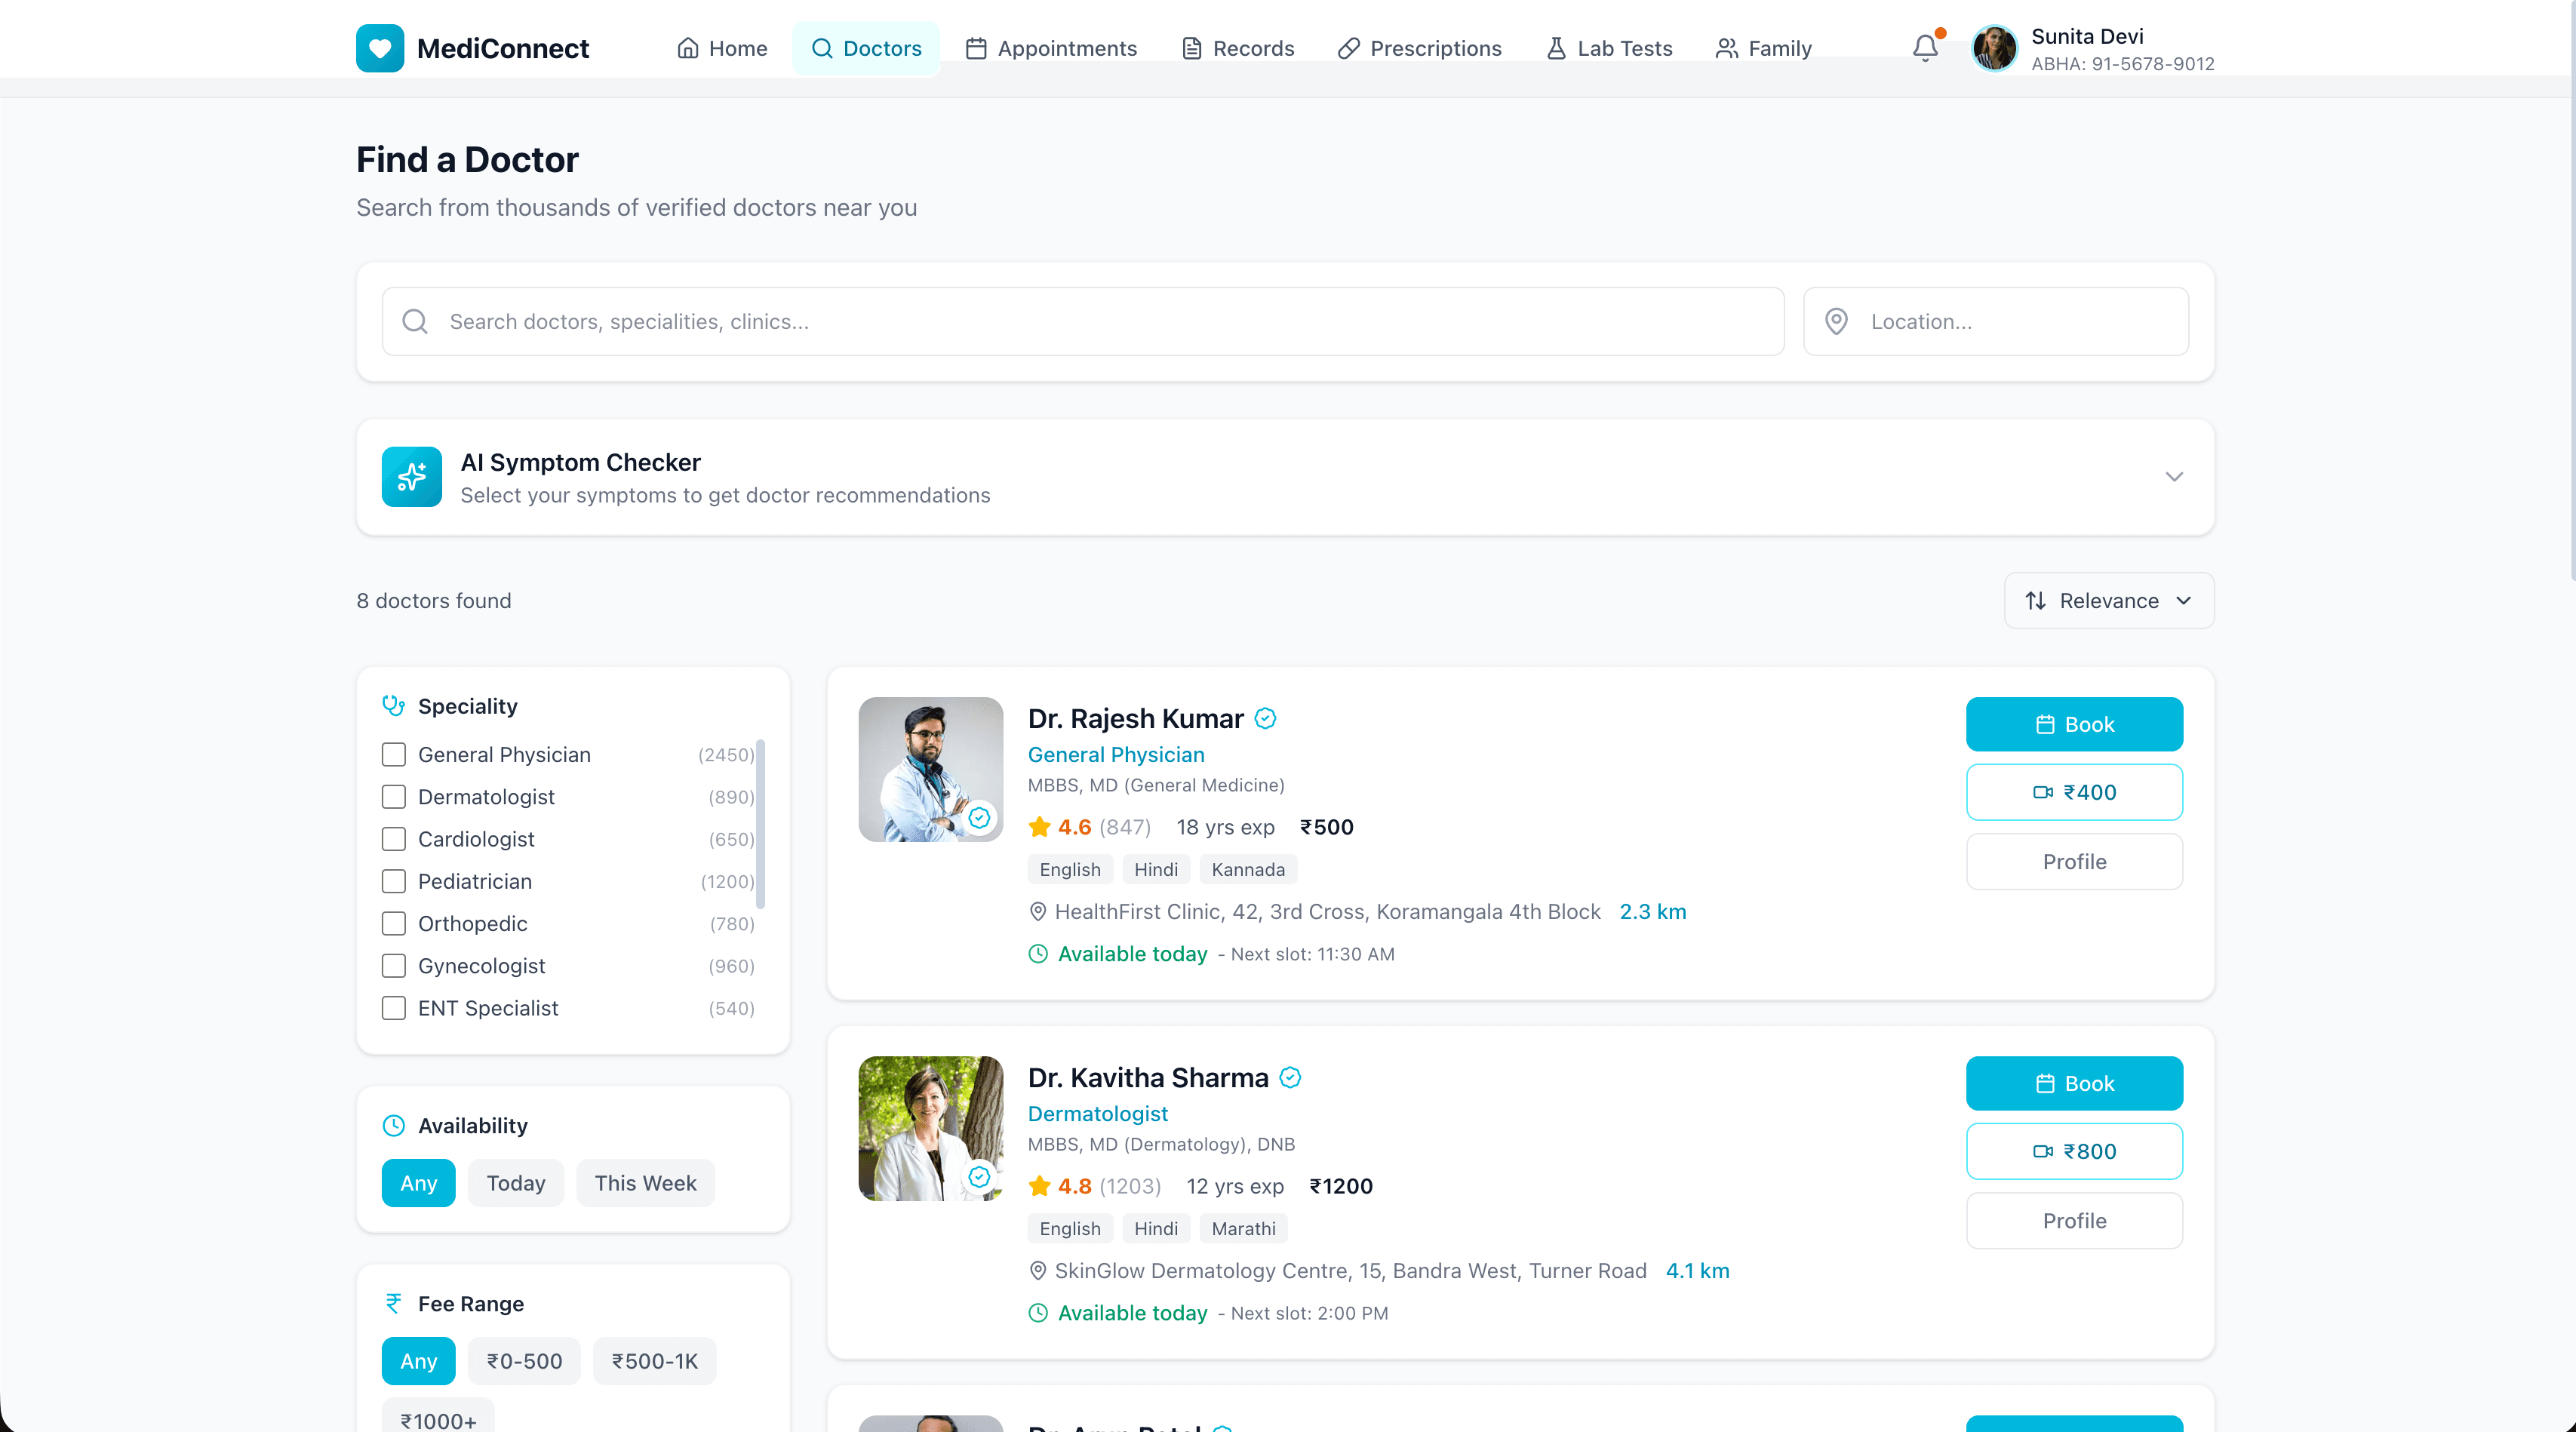Open Dr. Kavitha Sharma's profile

coord(2073,1220)
